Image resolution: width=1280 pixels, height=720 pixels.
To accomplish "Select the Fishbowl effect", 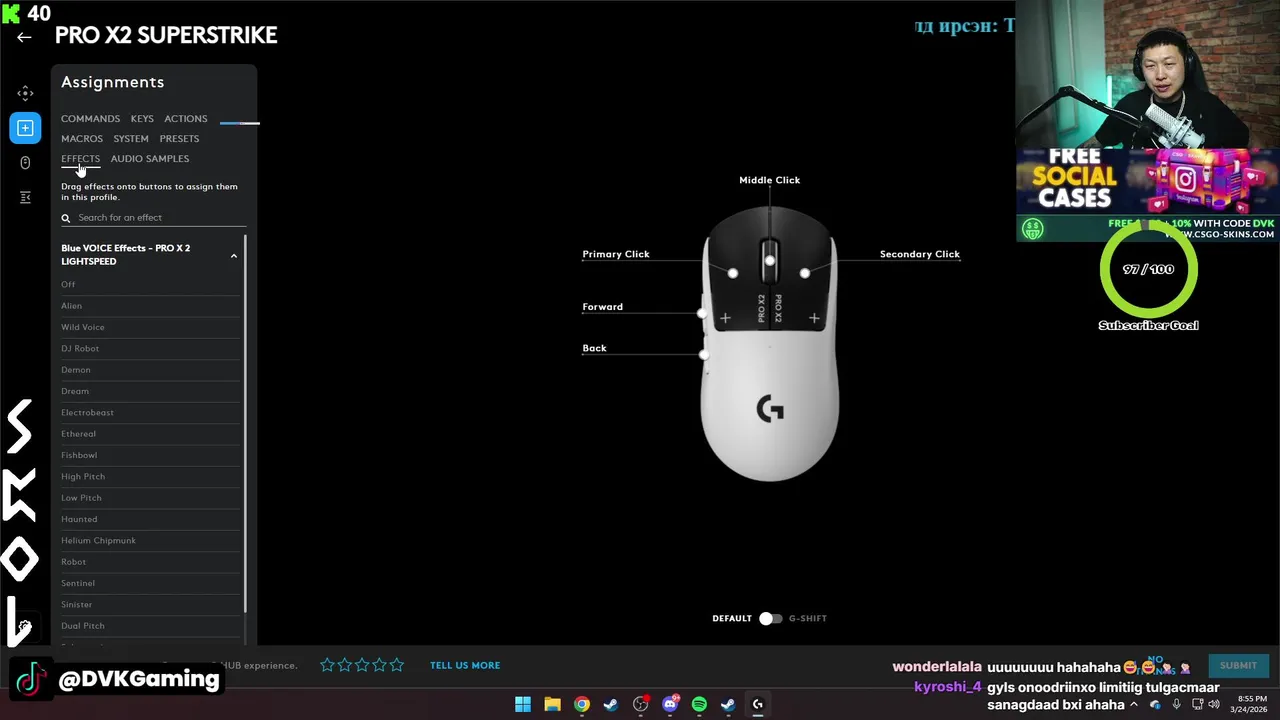I will point(150,455).
